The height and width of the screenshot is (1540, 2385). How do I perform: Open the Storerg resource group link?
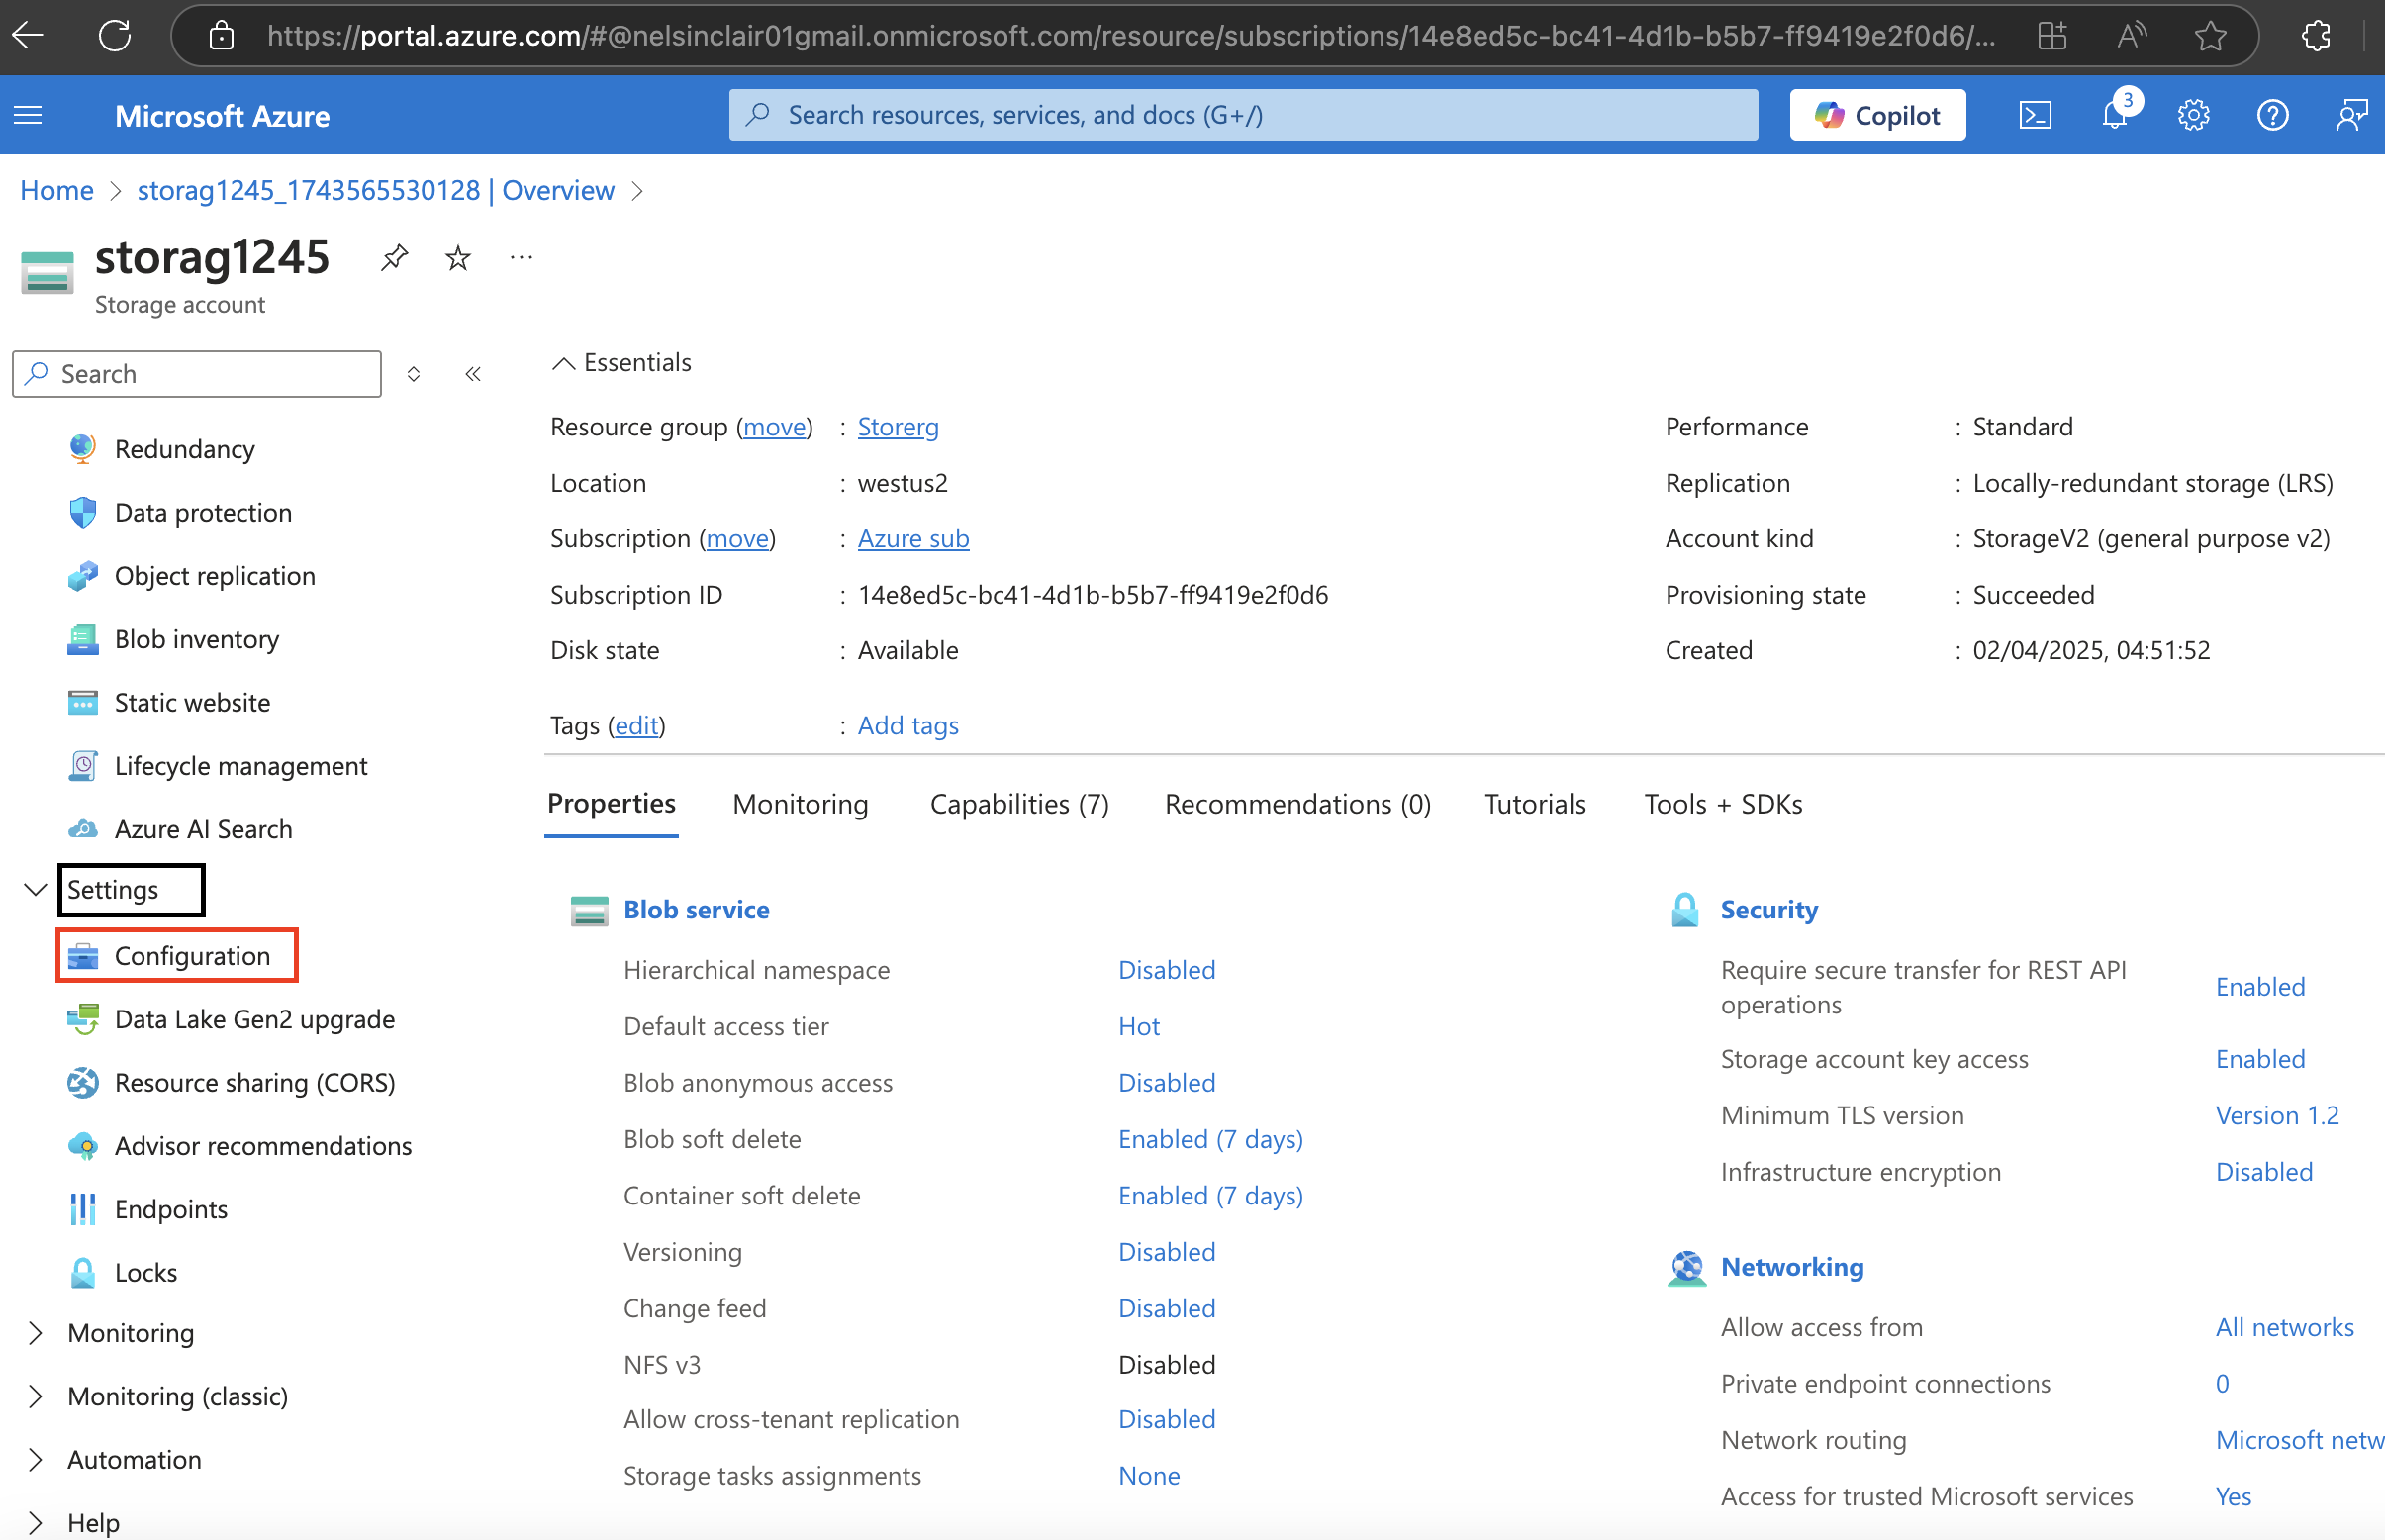pyautogui.click(x=898, y=427)
